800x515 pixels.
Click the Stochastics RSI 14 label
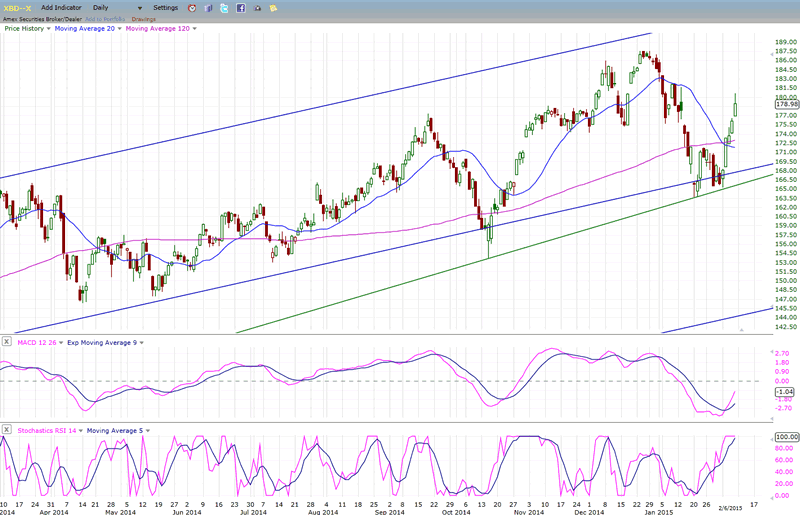click(47, 431)
